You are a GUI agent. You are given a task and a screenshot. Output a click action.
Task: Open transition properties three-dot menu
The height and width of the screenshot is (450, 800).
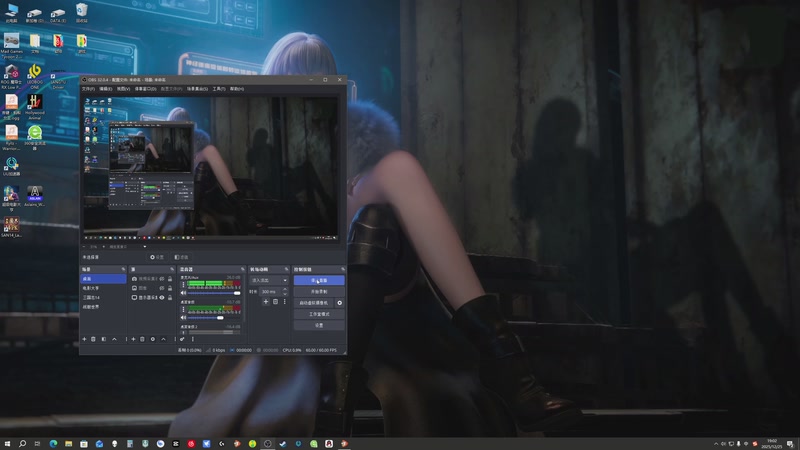click(285, 302)
